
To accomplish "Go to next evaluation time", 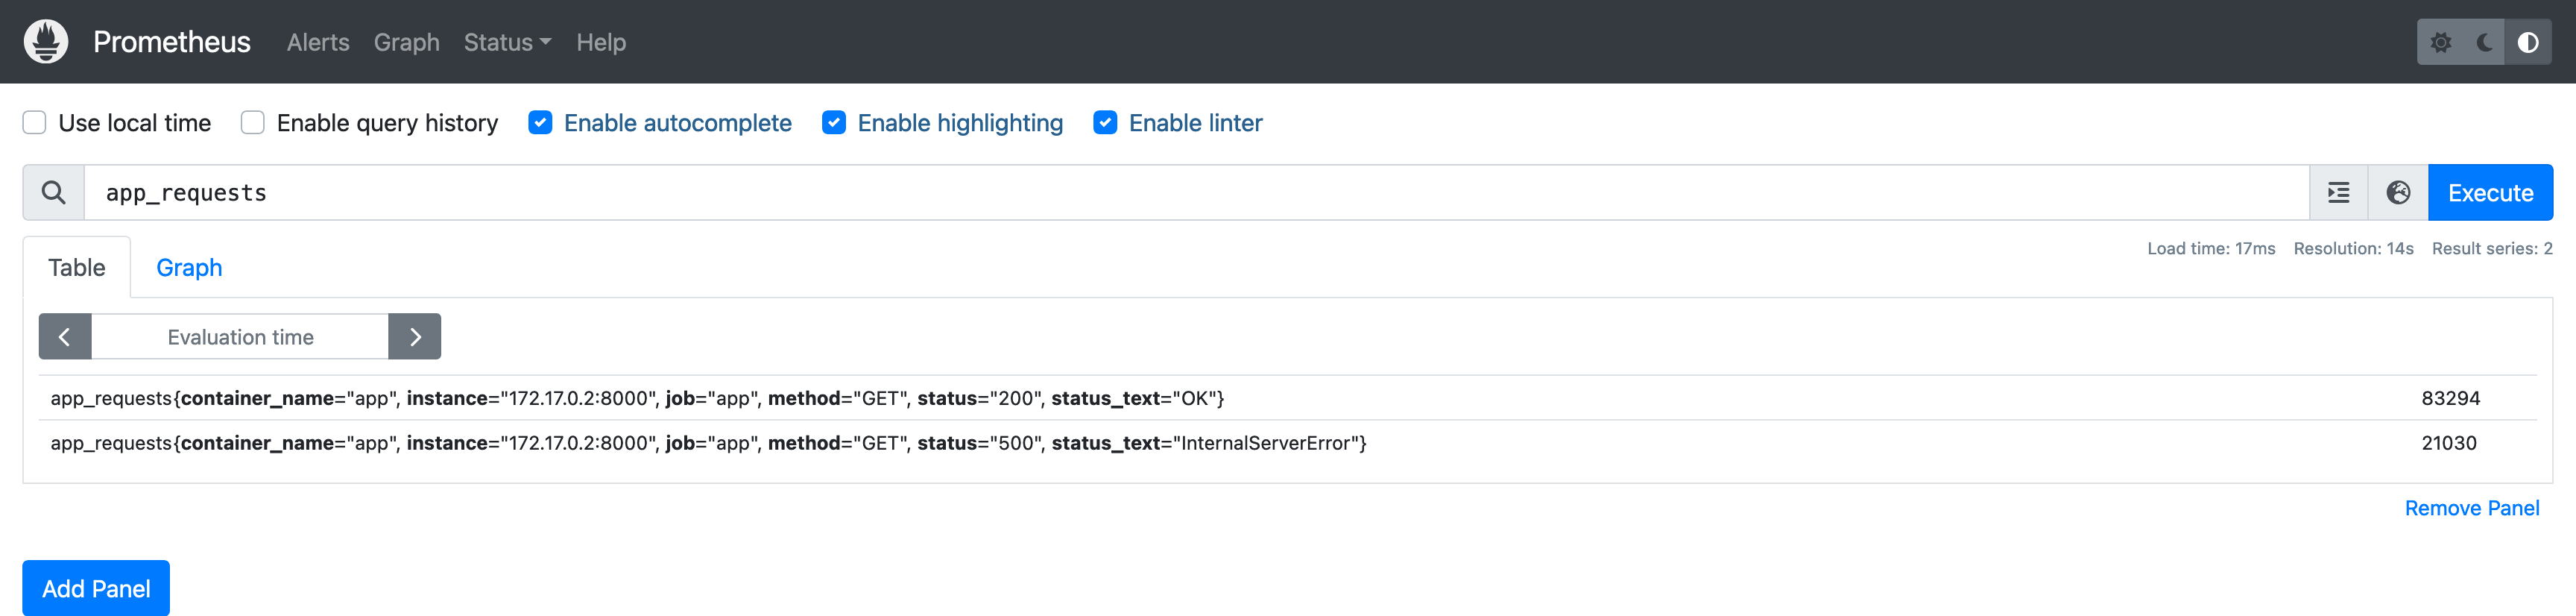I will coord(415,337).
